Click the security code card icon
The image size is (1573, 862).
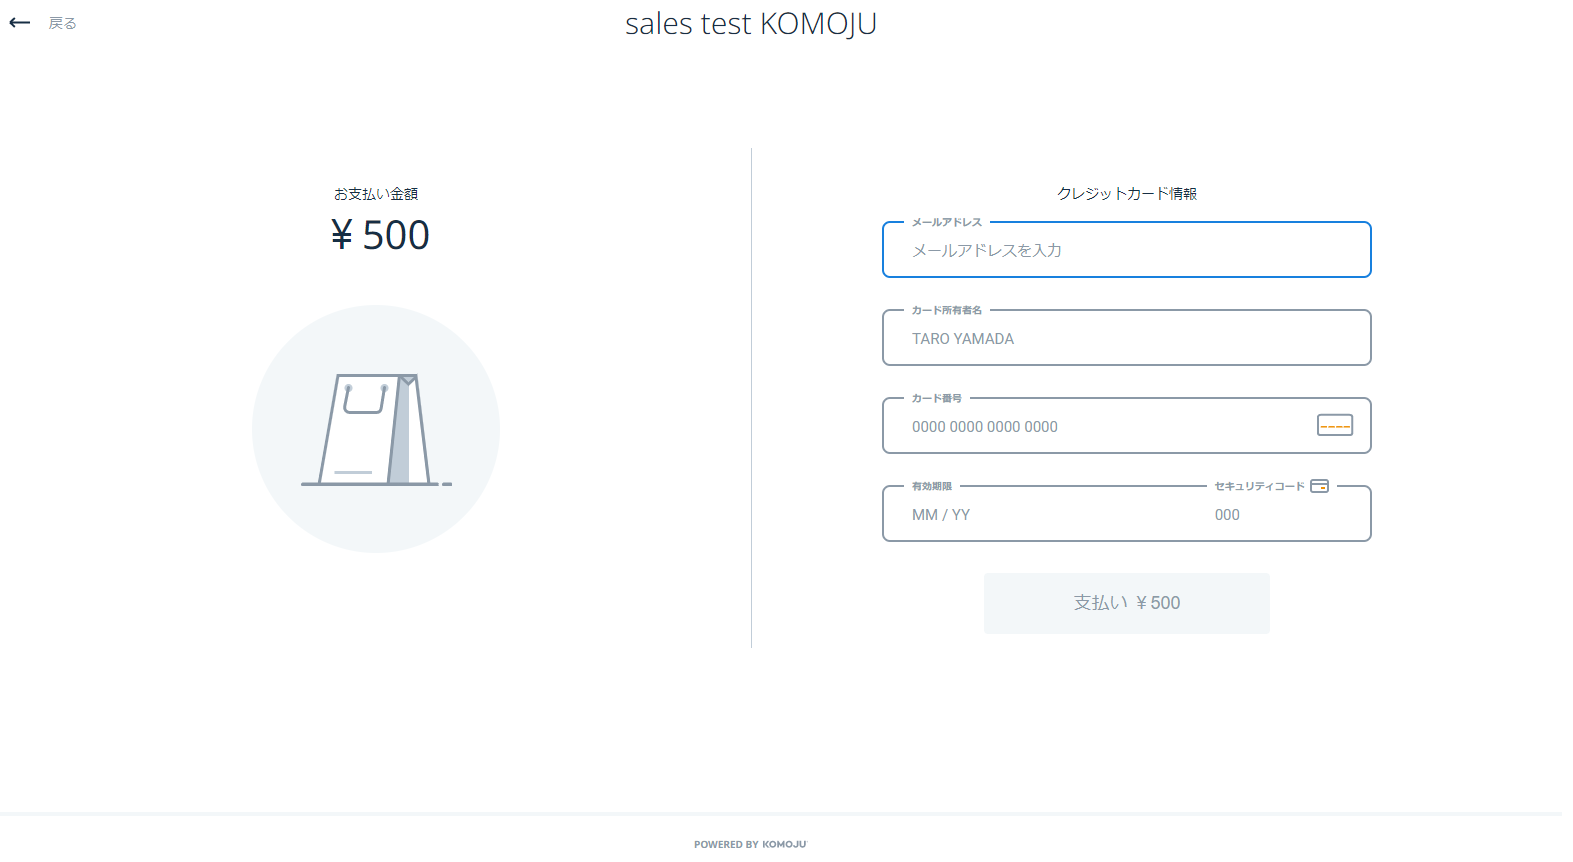click(x=1319, y=486)
